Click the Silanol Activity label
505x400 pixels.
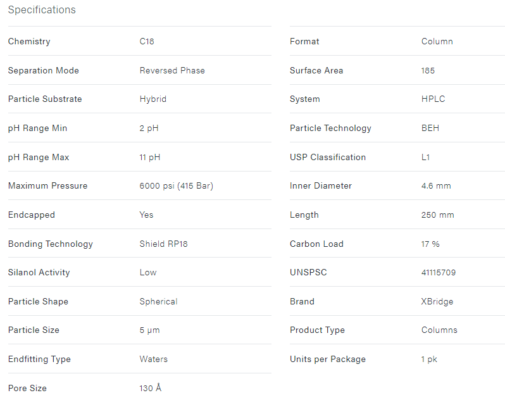(x=39, y=273)
